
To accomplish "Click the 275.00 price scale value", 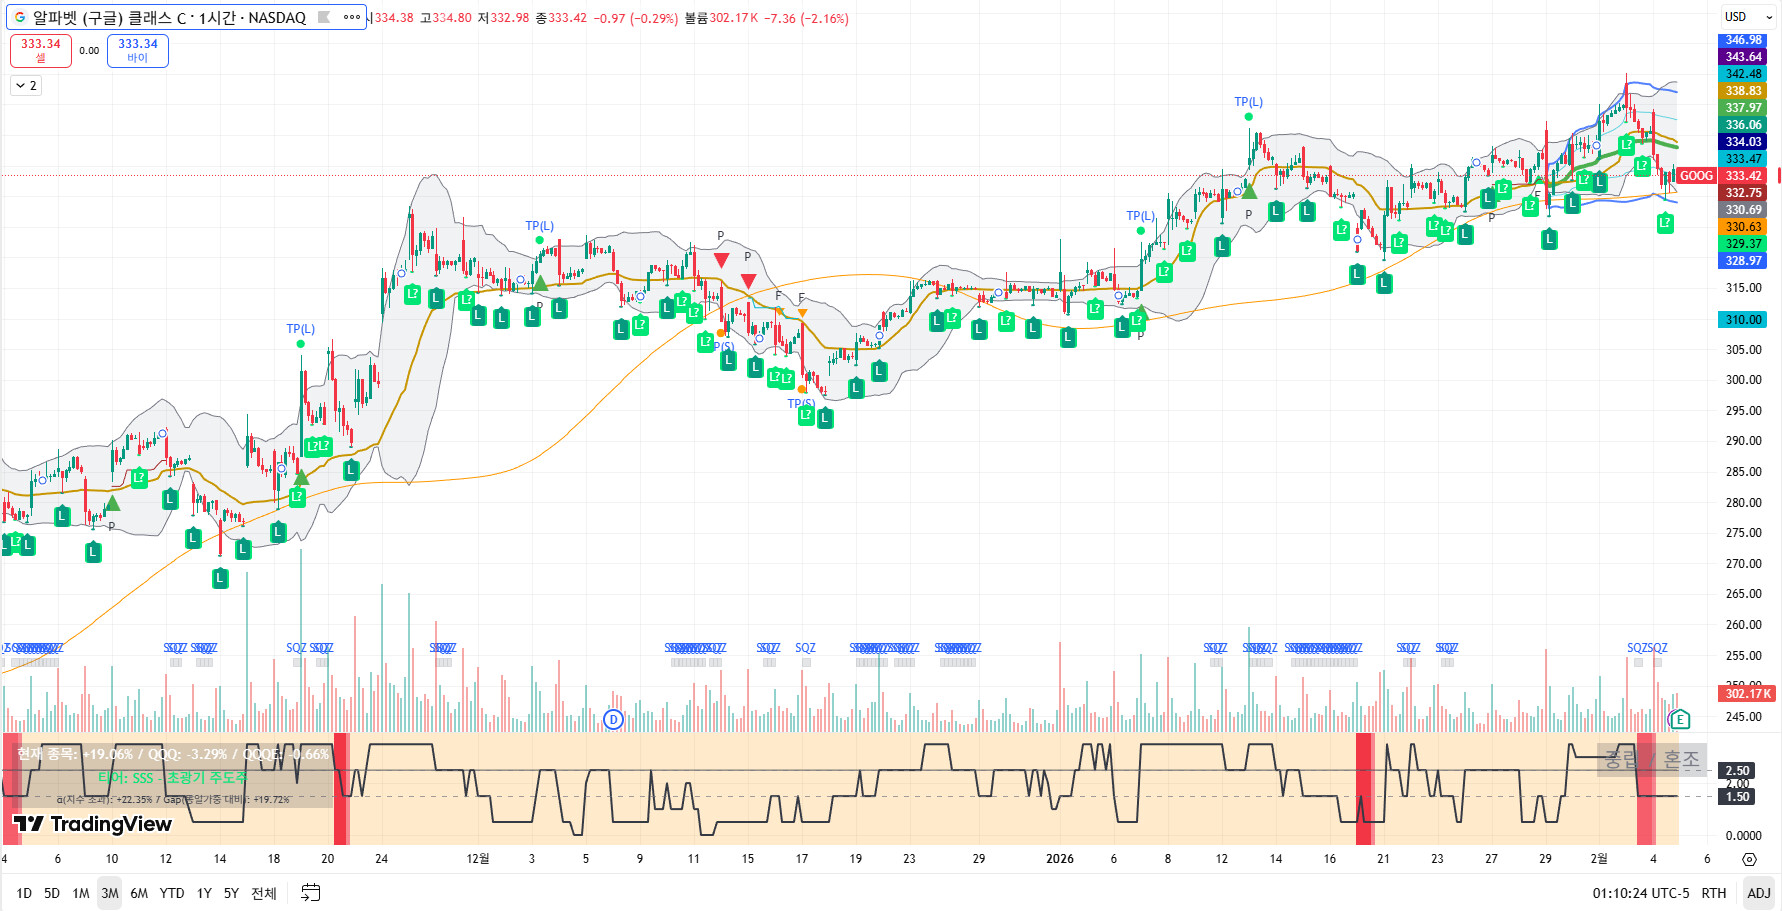I will point(1743,533).
